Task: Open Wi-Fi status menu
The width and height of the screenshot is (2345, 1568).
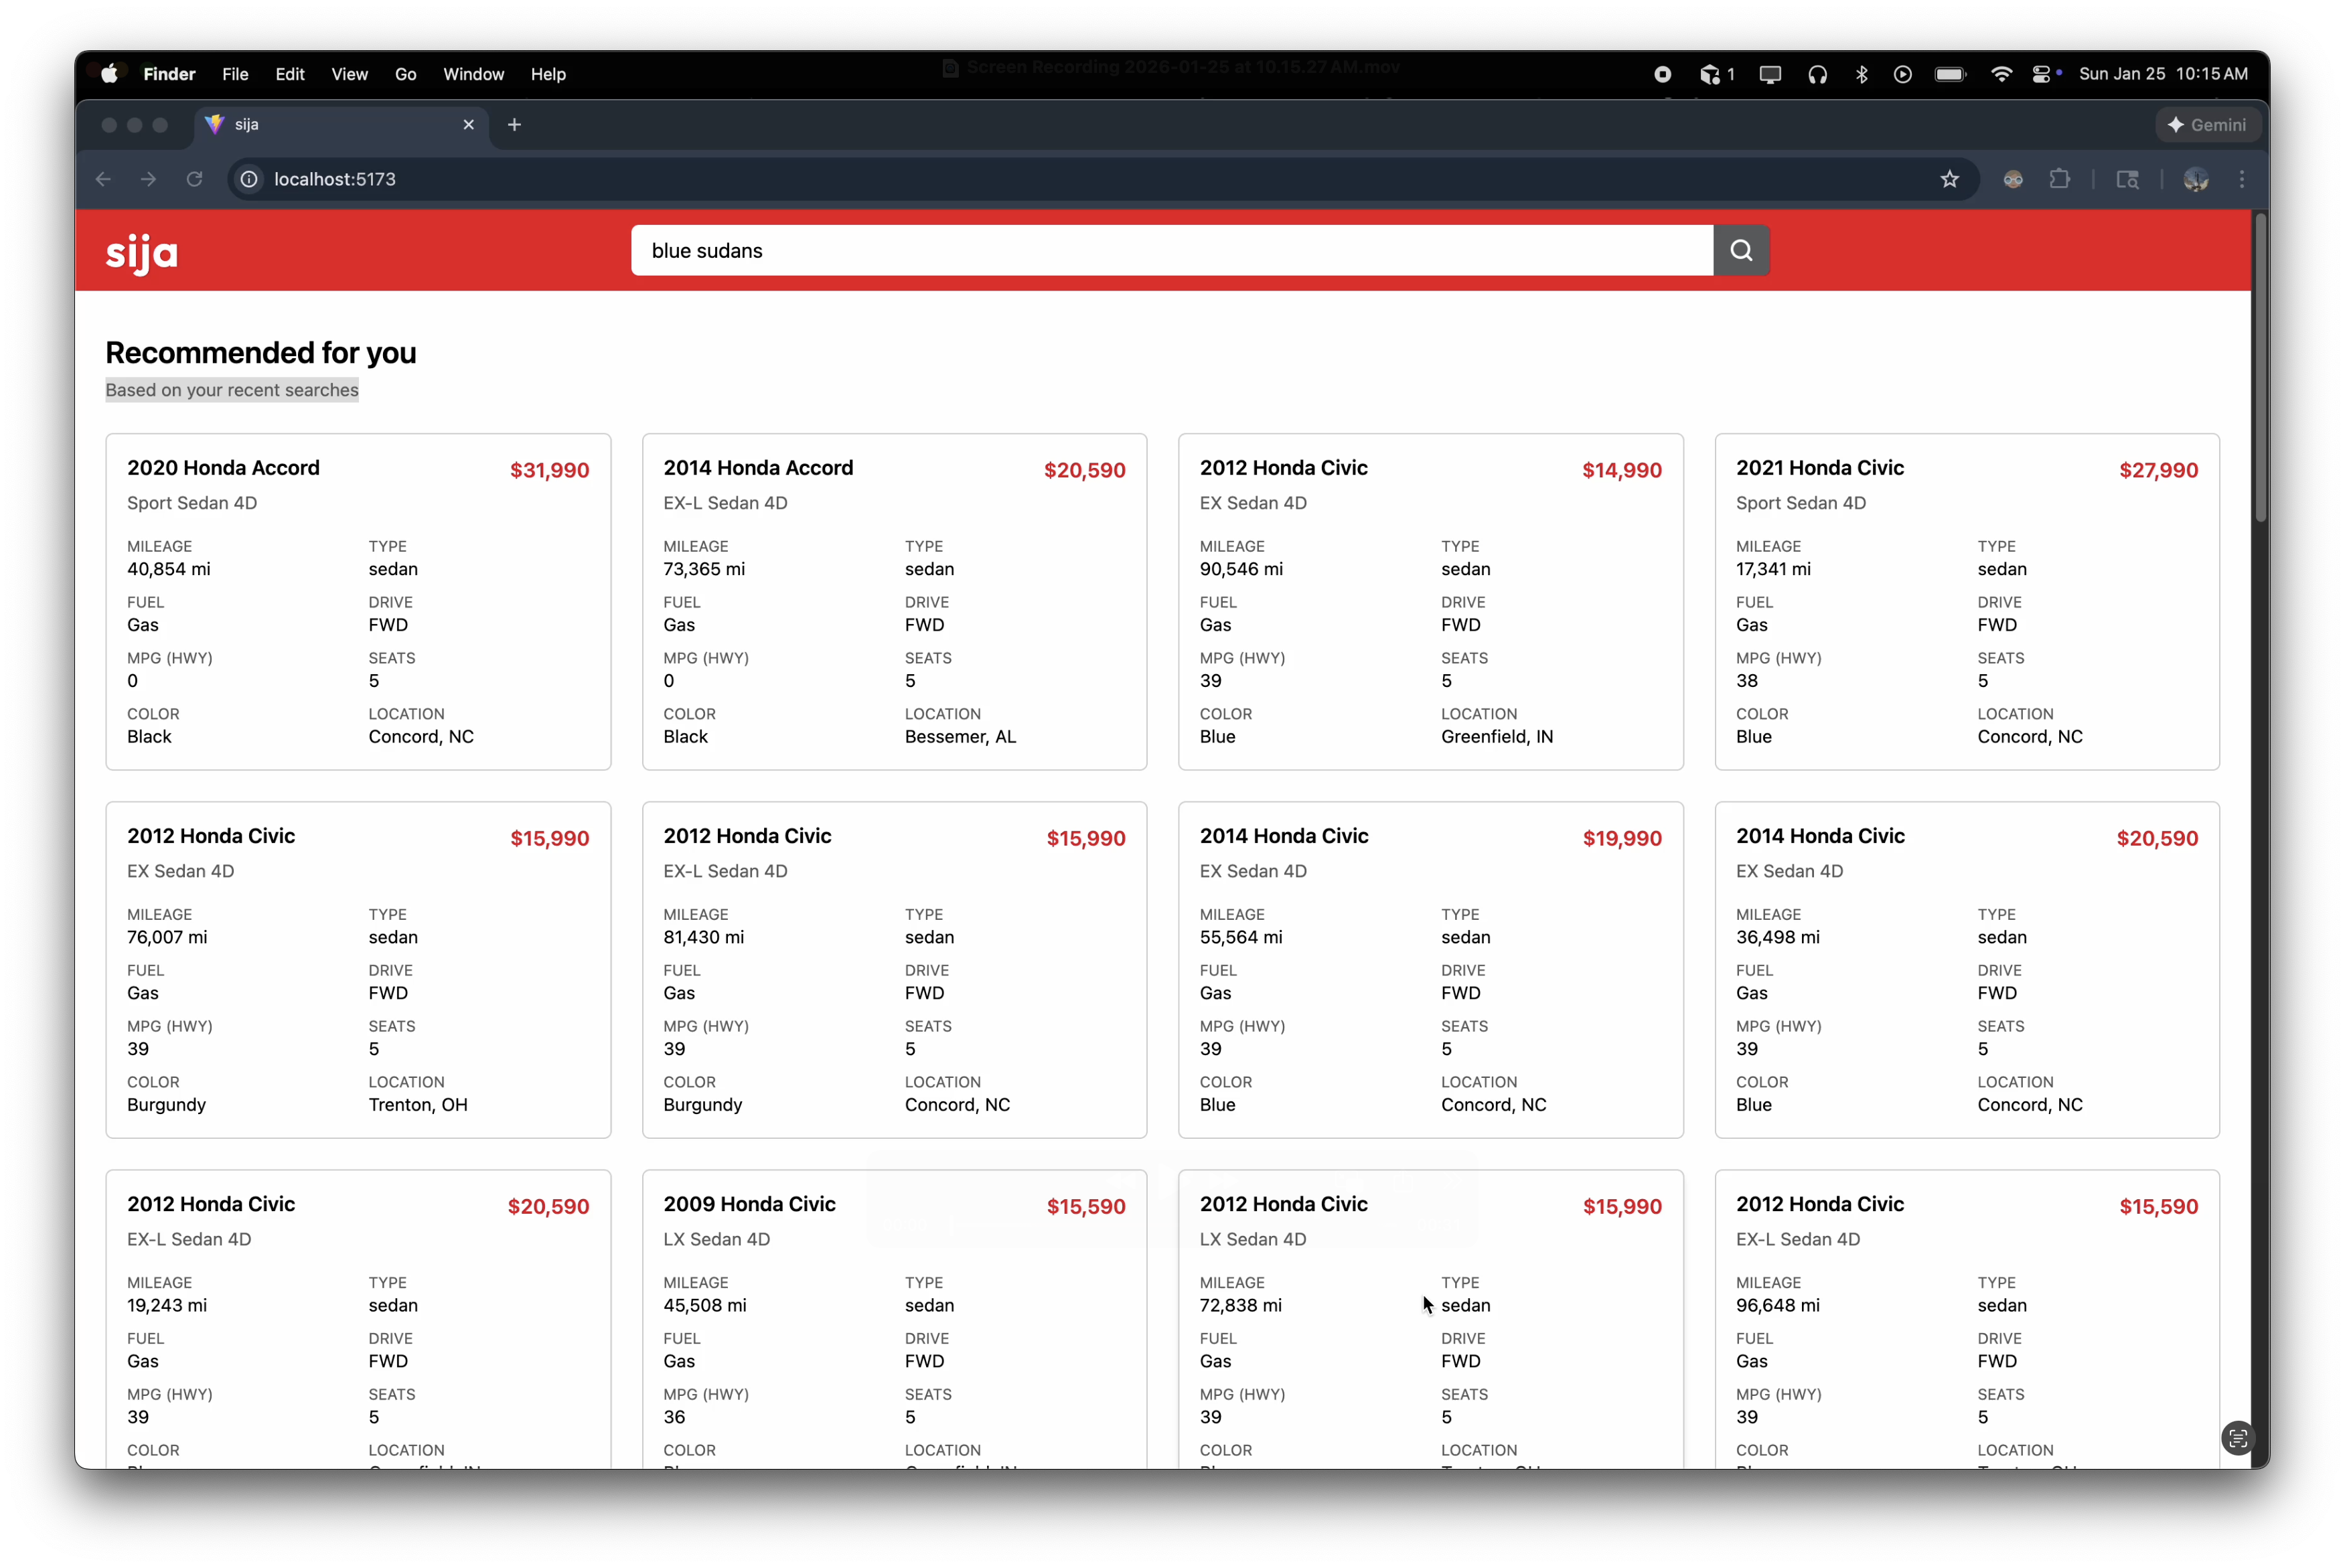Action: [x=2001, y=74]
